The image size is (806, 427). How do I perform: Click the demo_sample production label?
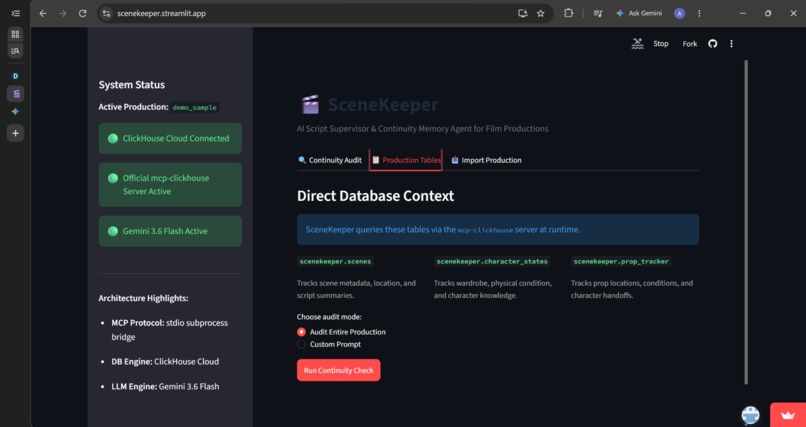coord(195,107)
